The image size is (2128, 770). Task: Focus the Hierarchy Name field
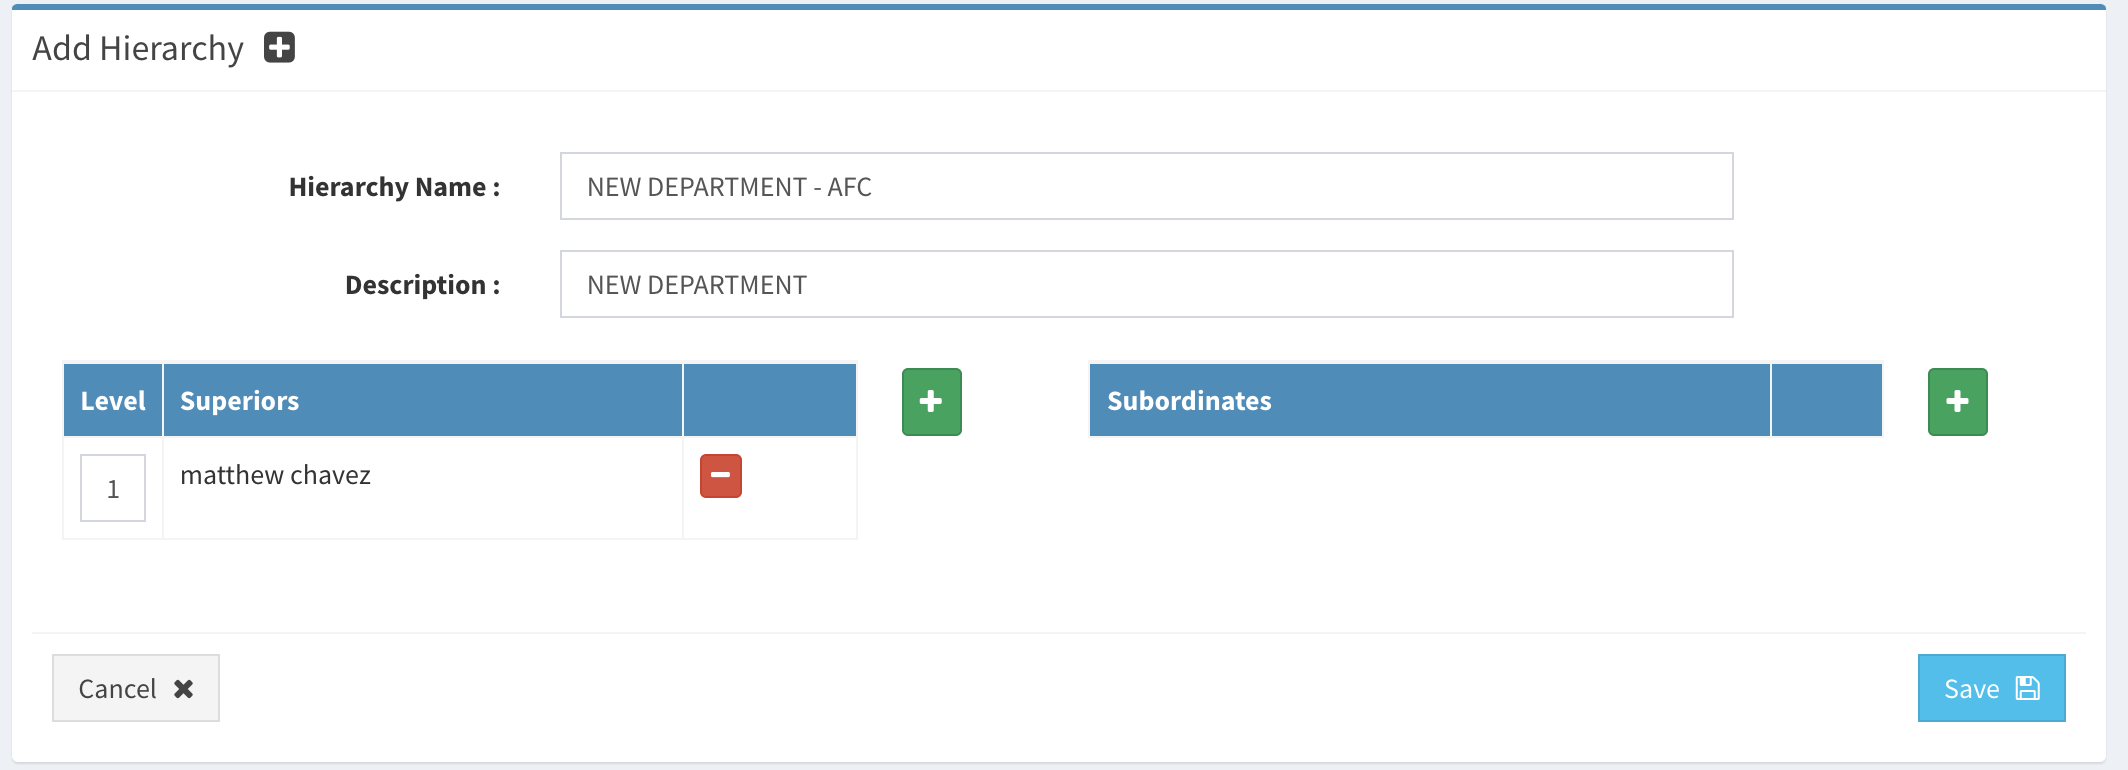point(1146,187)
